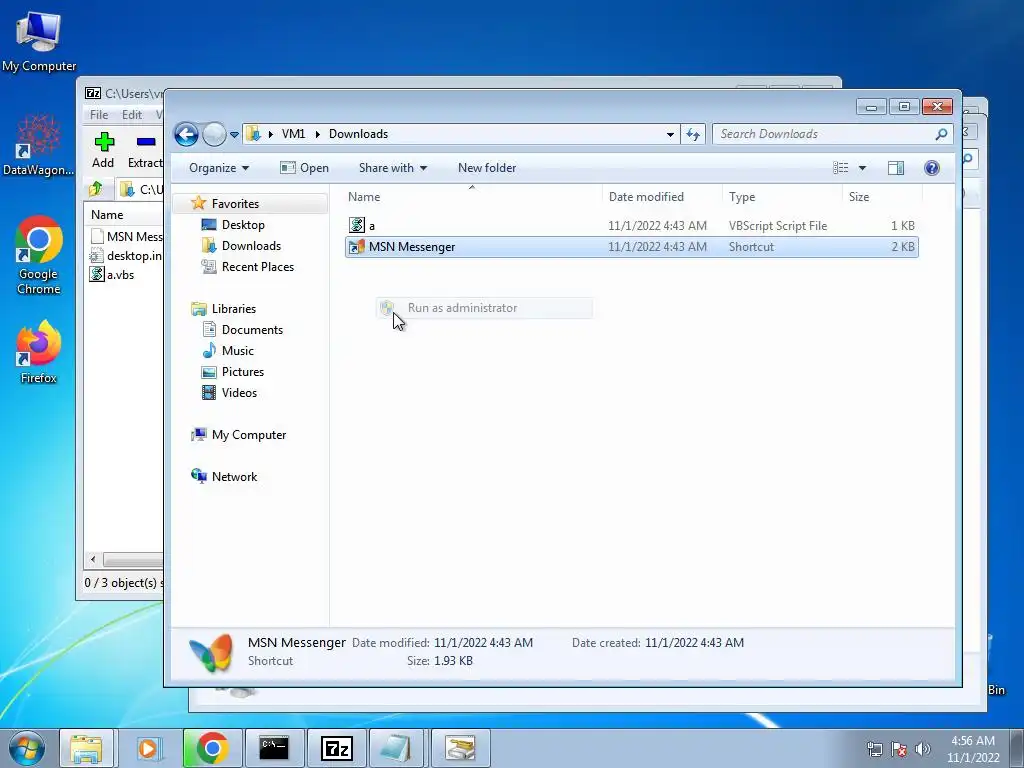The width and height of the screenshot is (1024, 768).
Task: Open the Share with dropdown
Action: pos(392,168)
